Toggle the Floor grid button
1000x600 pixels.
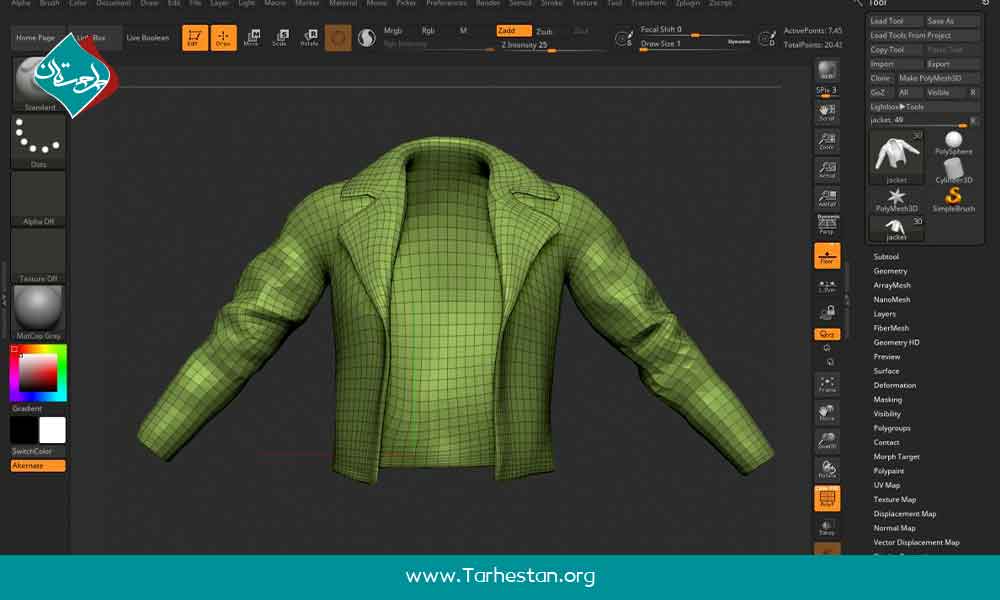pos(827,256)
